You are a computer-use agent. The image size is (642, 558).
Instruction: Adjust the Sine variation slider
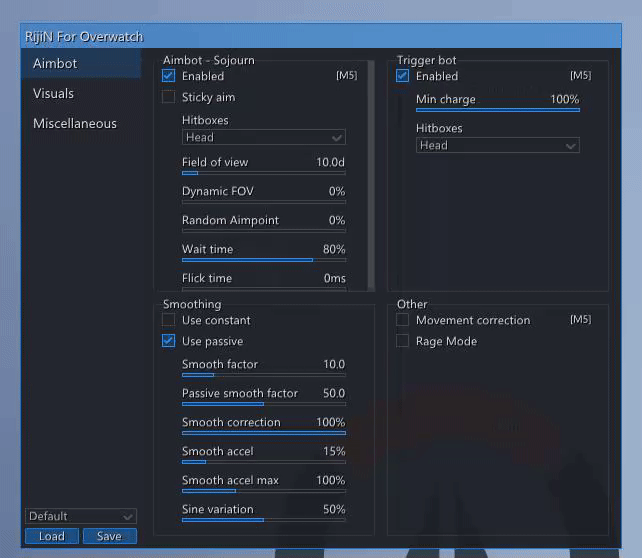coord(264,520)
